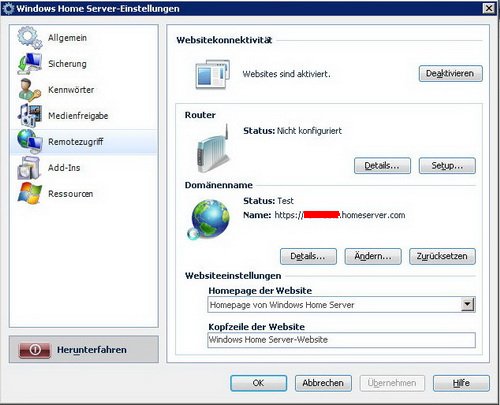
Task: Go to the Medienfreigabe tab
Action: point(84,116)
